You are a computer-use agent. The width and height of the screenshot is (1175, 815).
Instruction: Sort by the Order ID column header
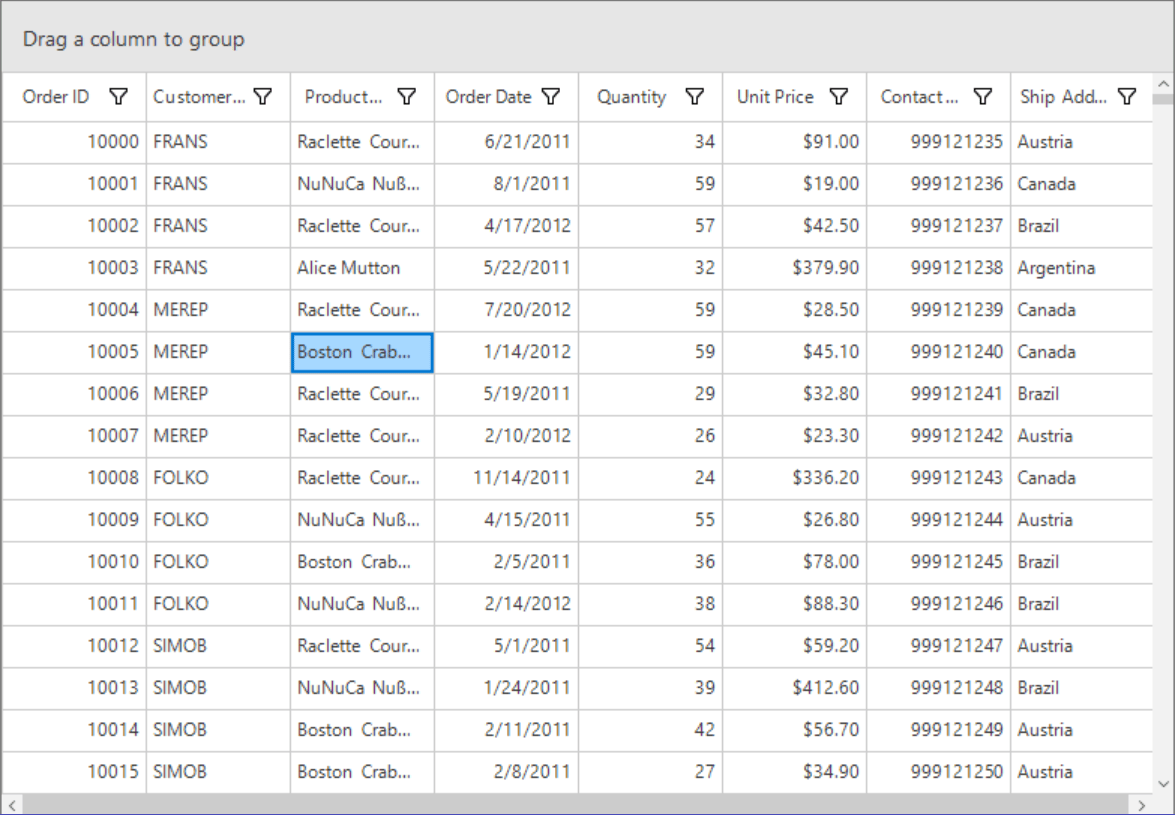pos(58,96)
